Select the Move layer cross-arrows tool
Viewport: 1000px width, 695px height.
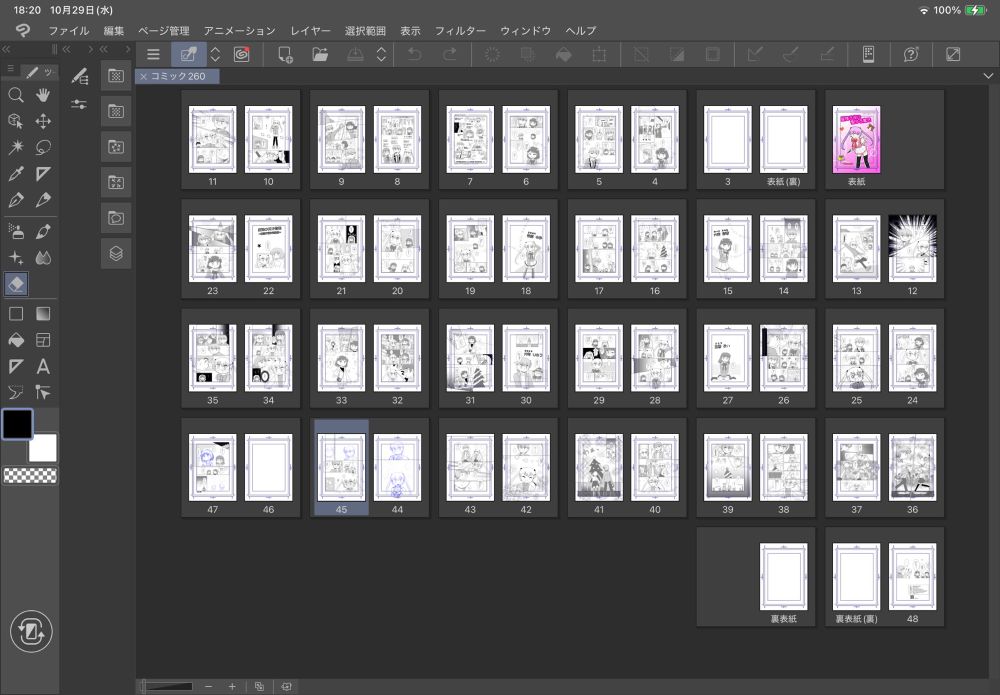(43, 121)
